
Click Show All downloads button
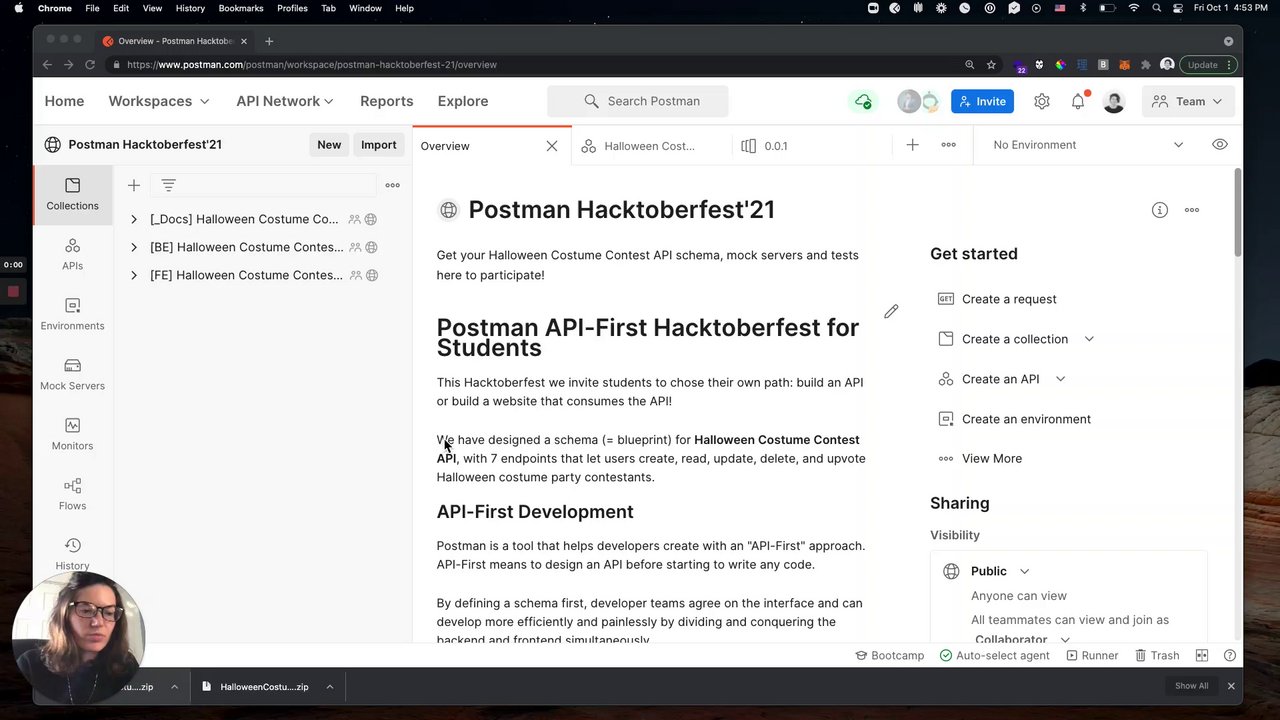tap(1191, 686)
